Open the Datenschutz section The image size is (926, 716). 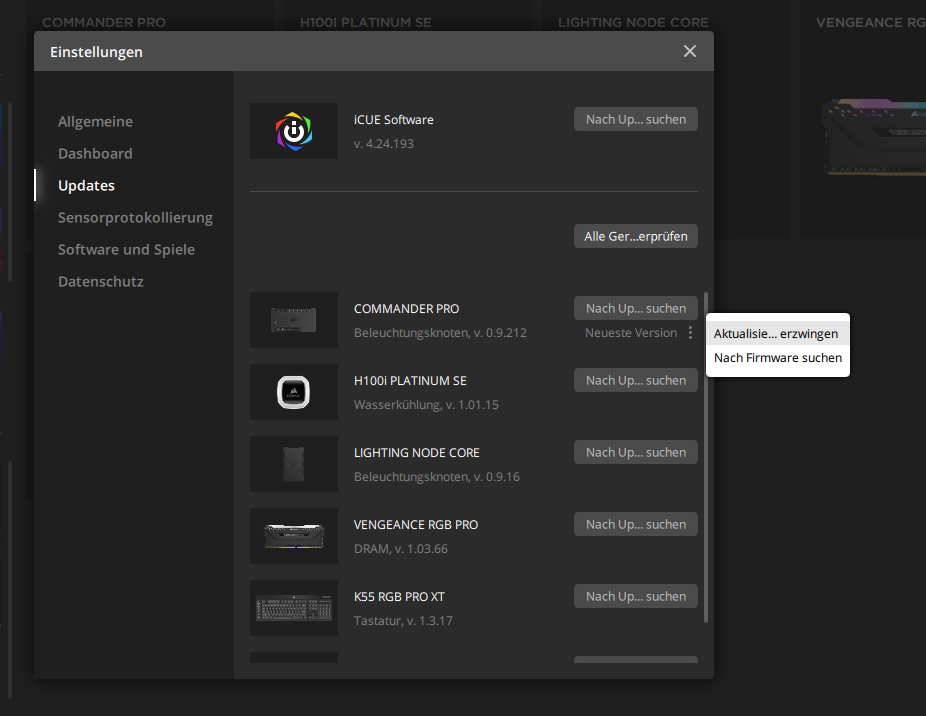pyautogui.click(x=101, y=281)
